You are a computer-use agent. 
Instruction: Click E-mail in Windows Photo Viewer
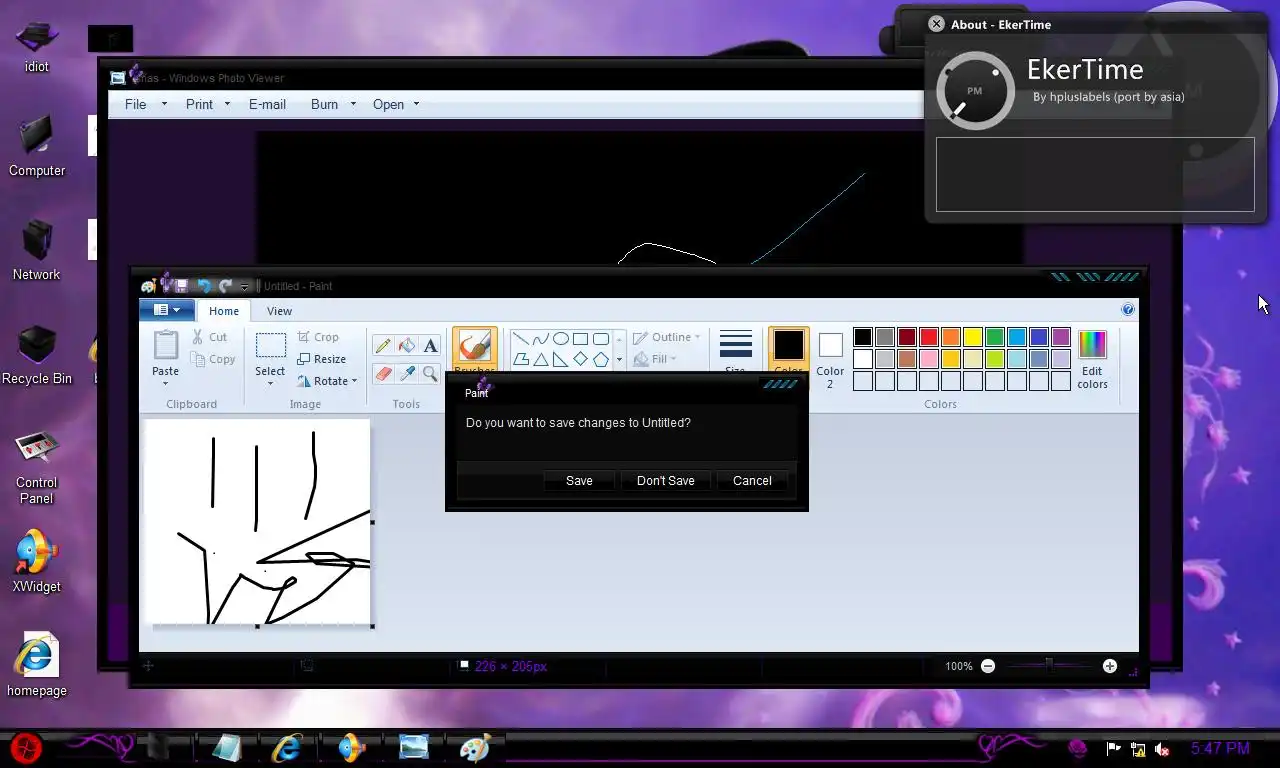point(267,104)
